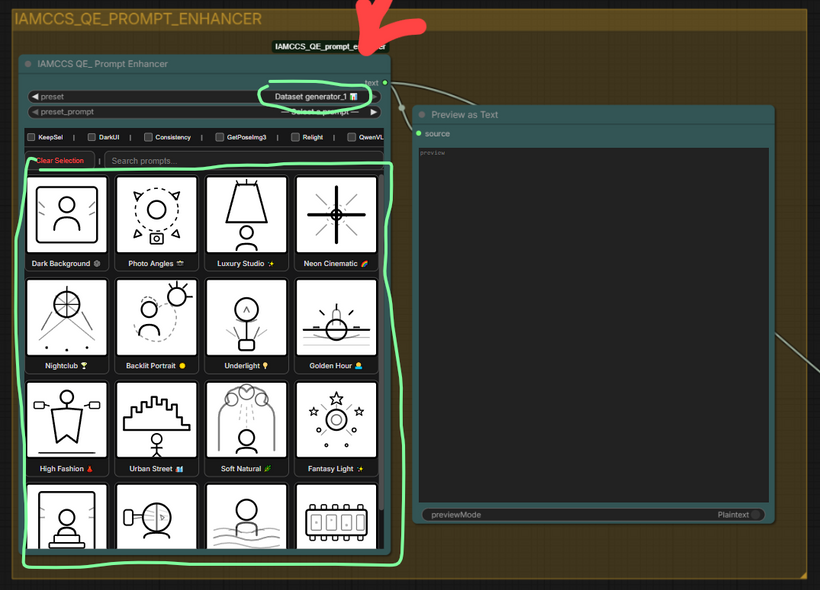Choose the Fantasy Light stars icon
Screen dimensions: 820x590
pos(336,420)
